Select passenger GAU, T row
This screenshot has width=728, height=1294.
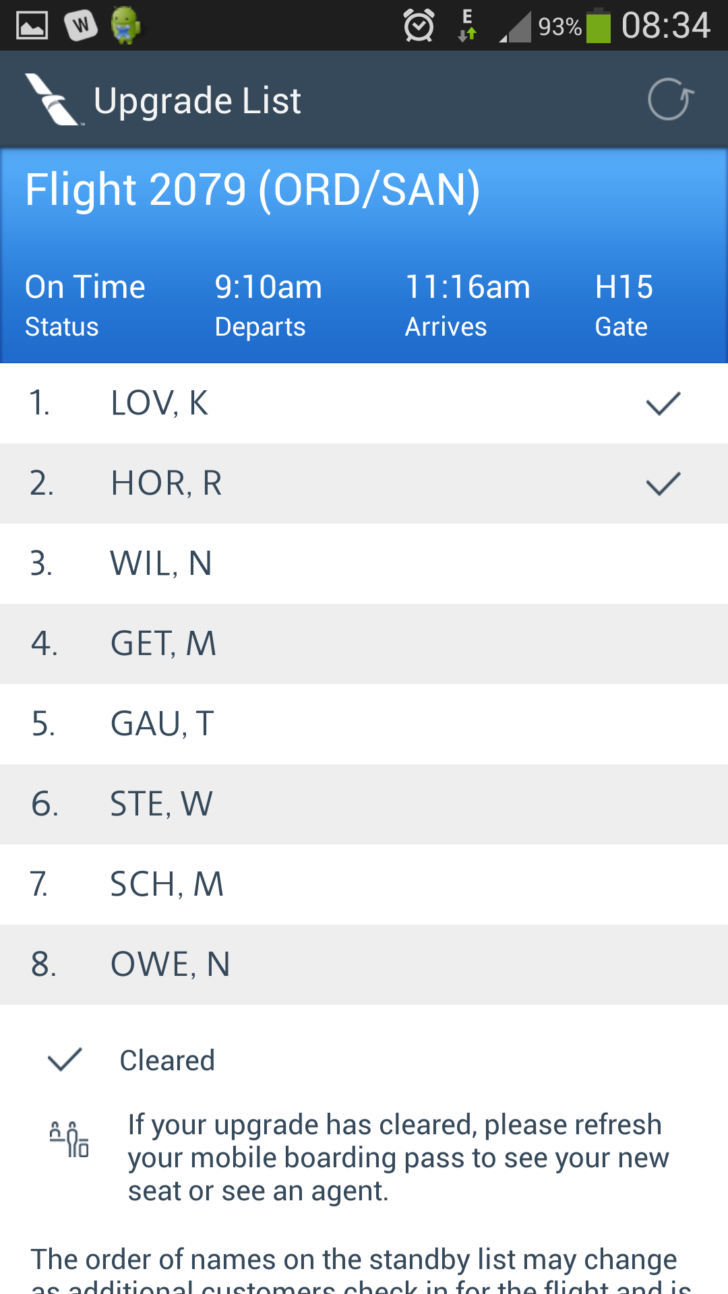tap(364, 724)
